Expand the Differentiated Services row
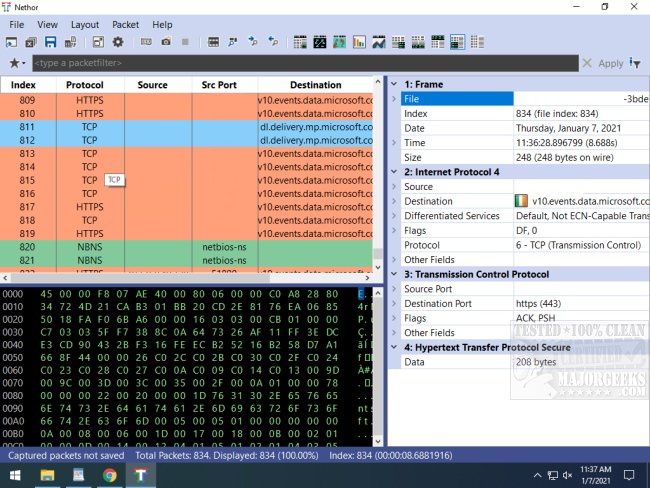650x488 pixels. (394, 216)
